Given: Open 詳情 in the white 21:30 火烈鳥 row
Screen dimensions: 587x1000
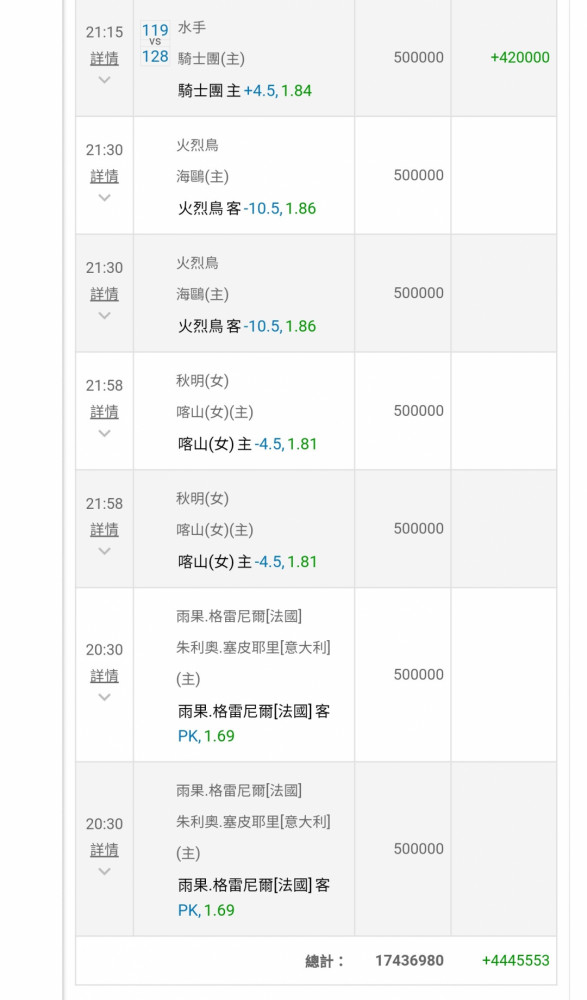Looking at the screenshot, I should 104,176.
